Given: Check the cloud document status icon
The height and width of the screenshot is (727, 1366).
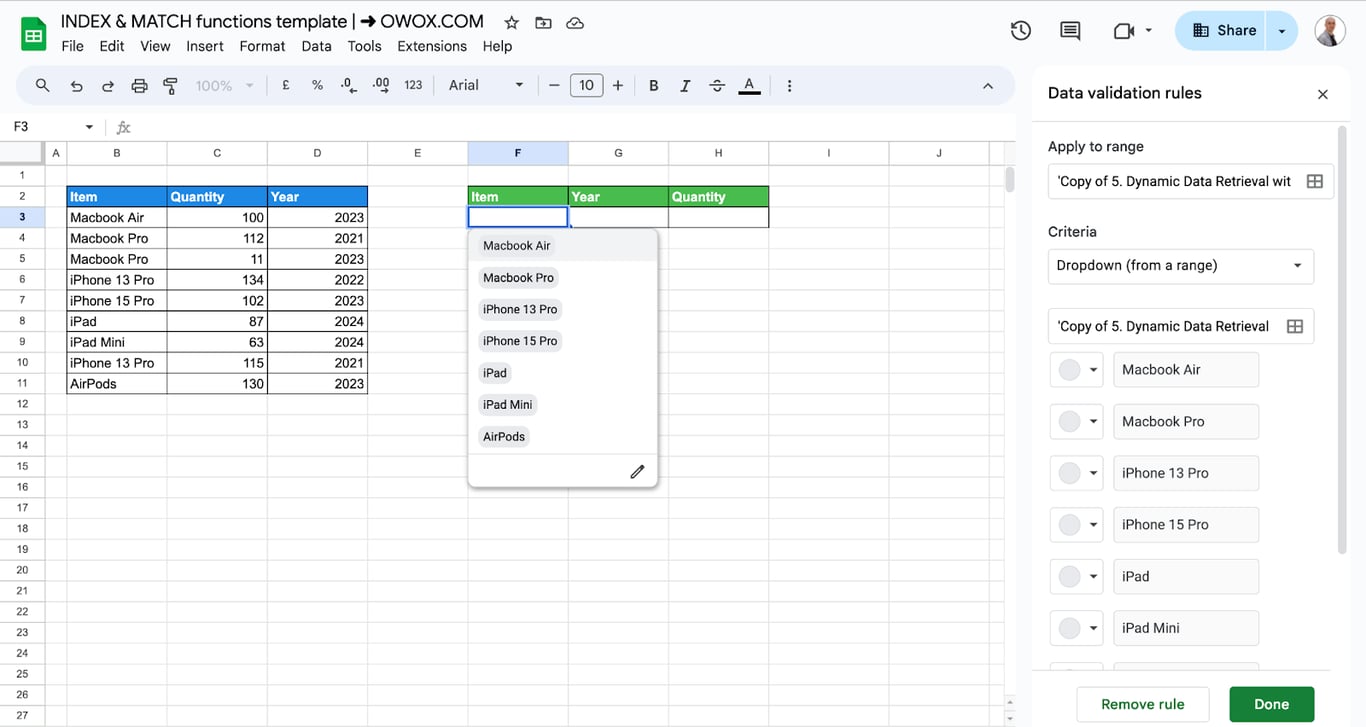Looking at the screenshot, I should [x=575, y=22].
